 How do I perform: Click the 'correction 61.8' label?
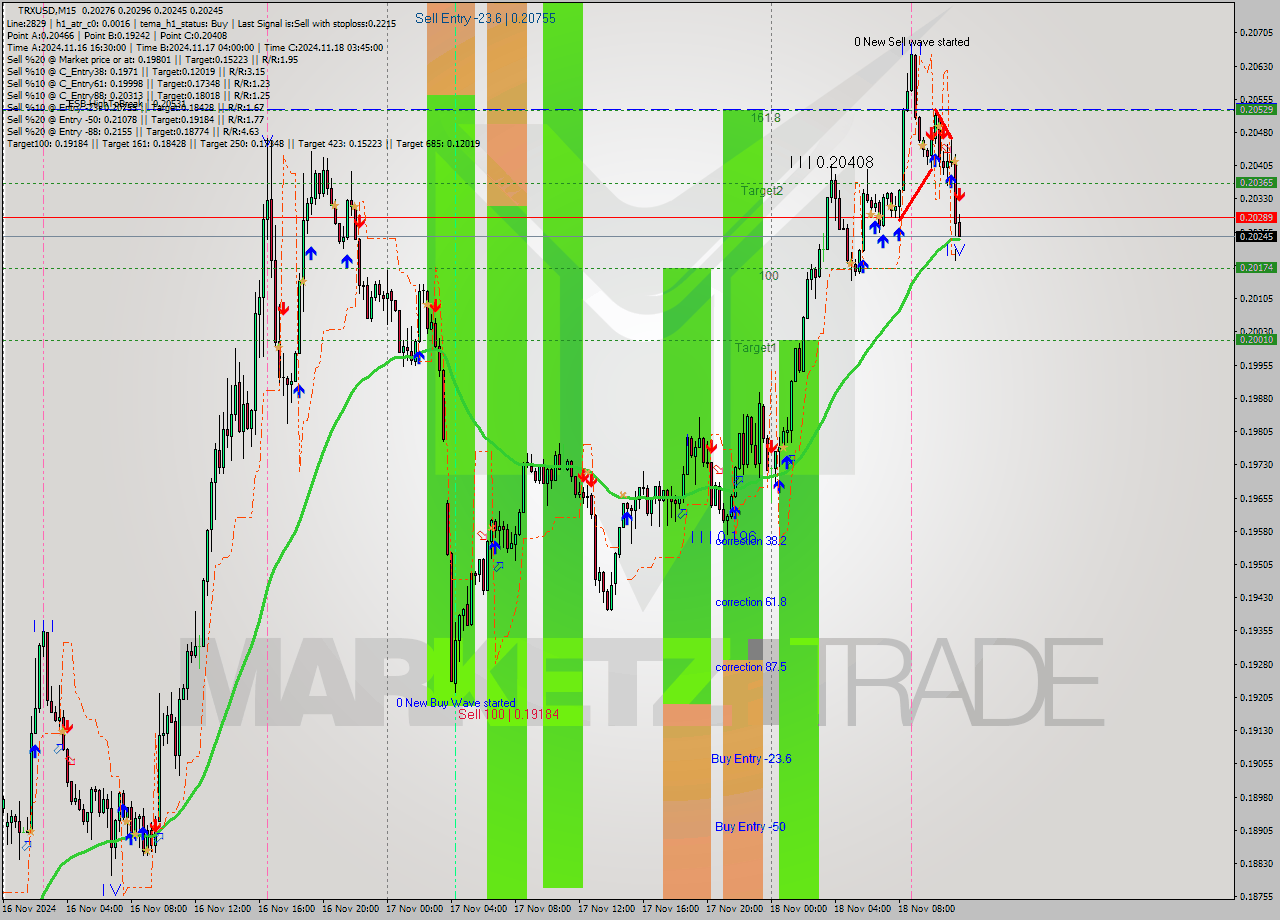pos(751,602)
